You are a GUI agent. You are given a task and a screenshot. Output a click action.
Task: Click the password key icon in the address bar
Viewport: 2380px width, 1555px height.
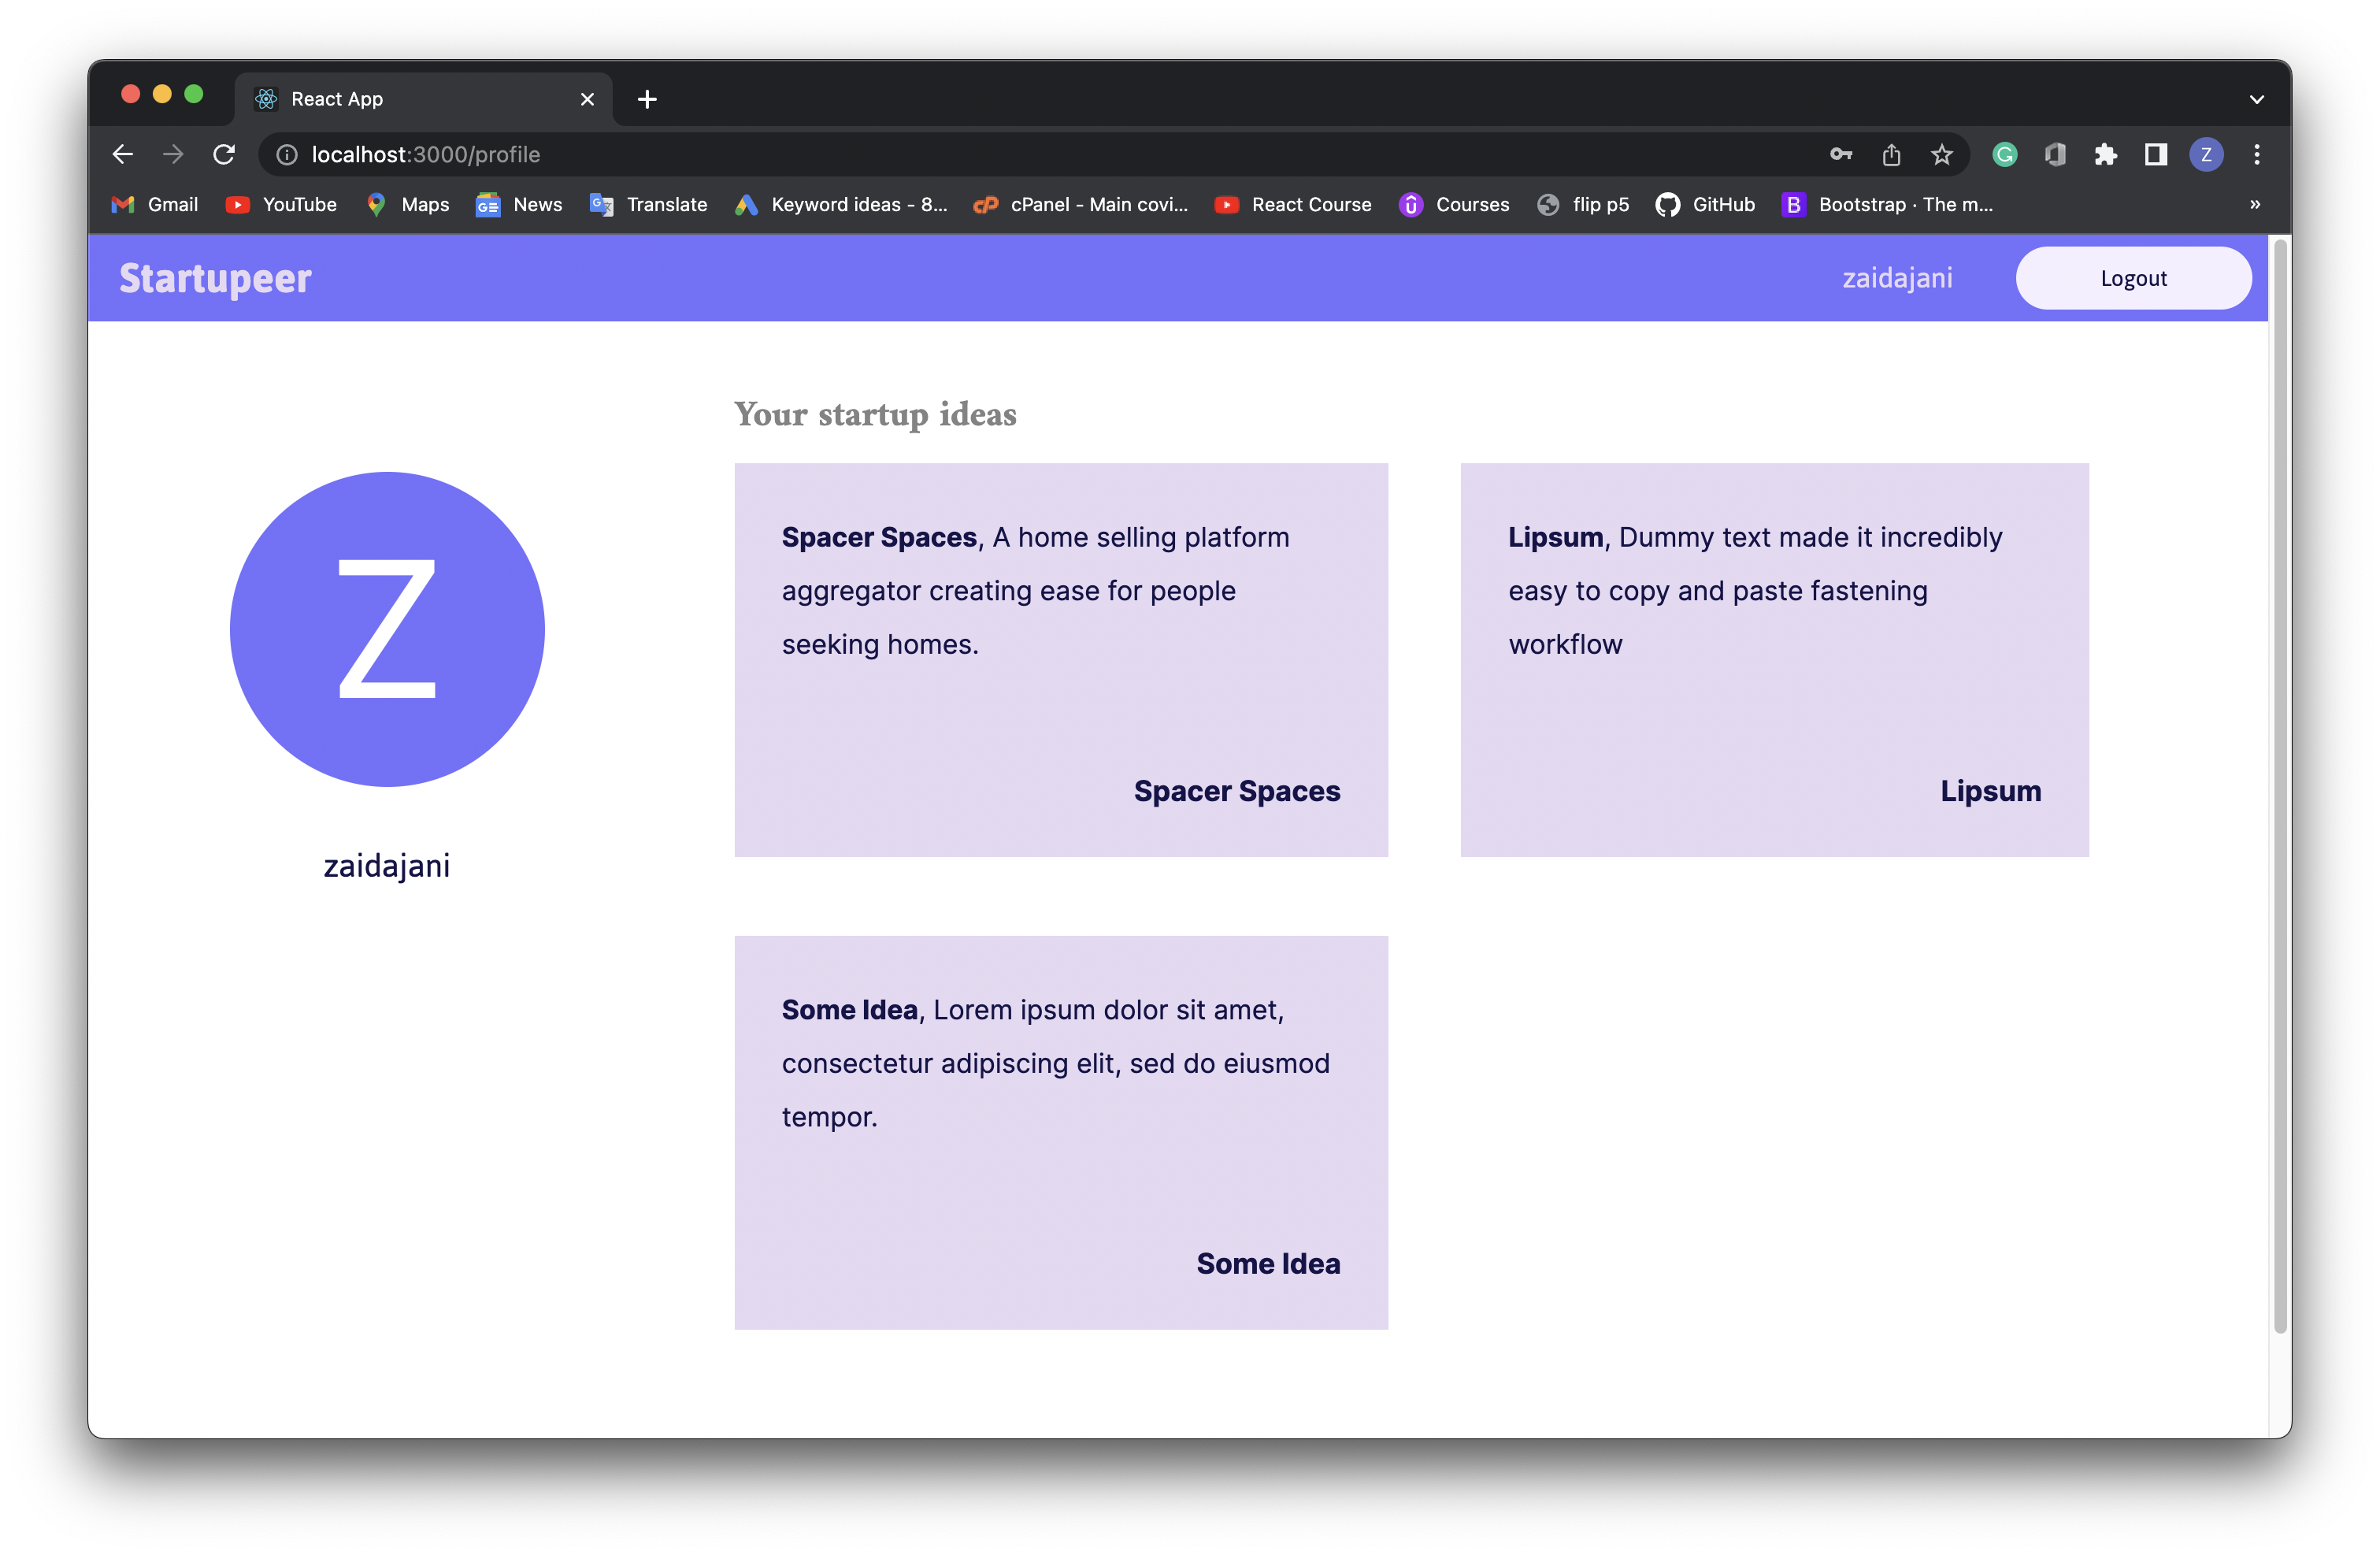point(1840,154)
